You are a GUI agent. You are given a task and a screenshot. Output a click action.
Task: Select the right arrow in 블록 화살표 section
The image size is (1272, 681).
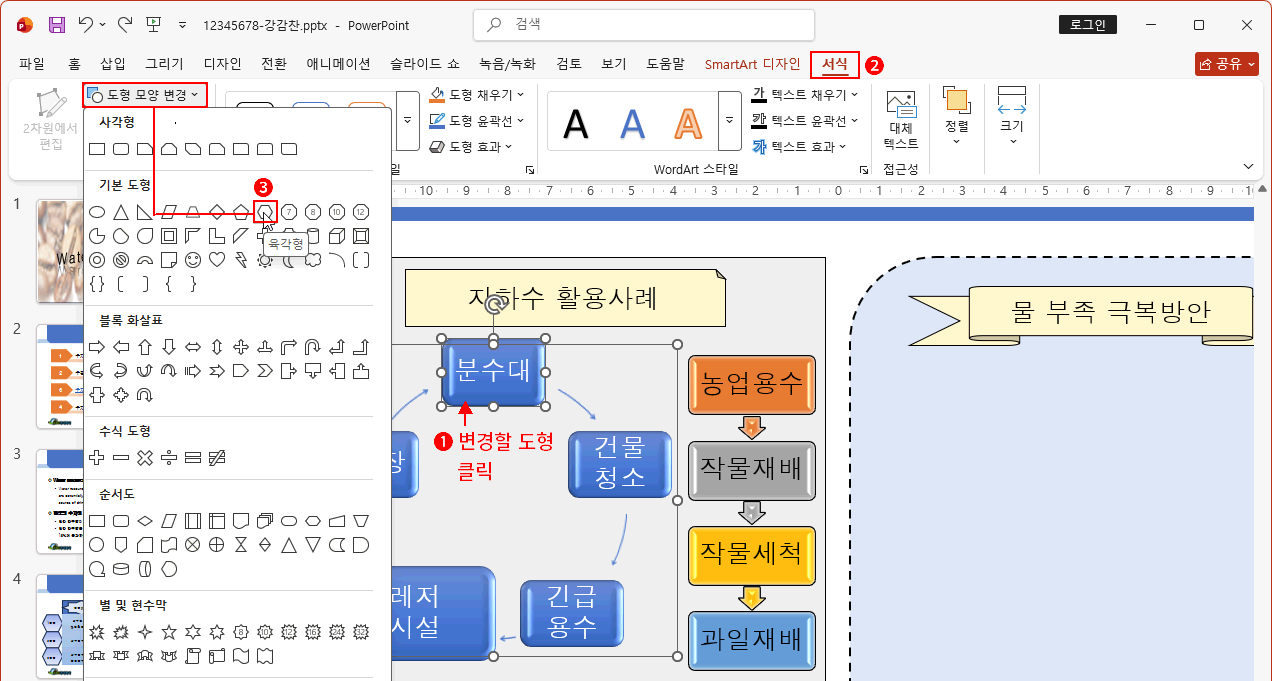97,346
